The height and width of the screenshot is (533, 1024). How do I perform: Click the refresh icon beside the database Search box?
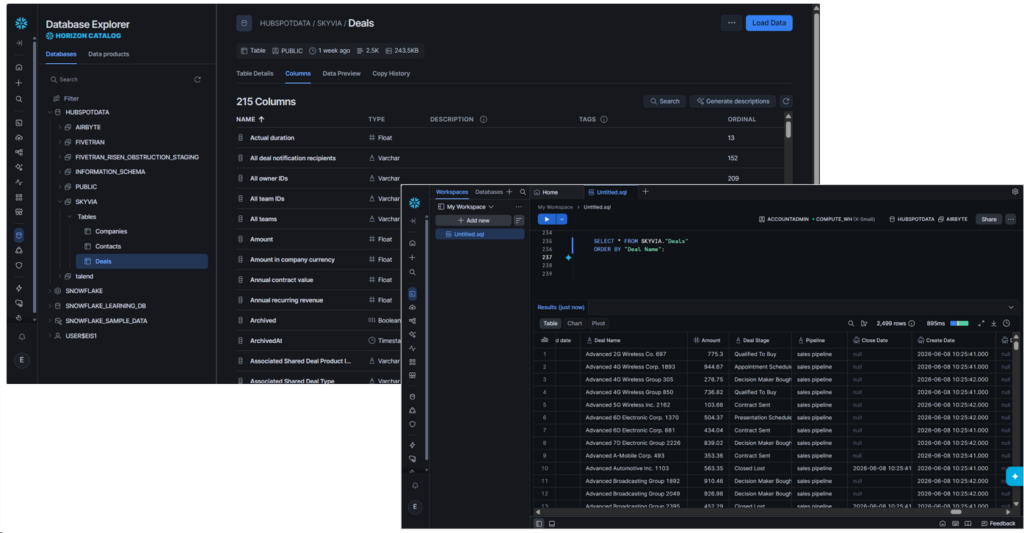(197, 80)
